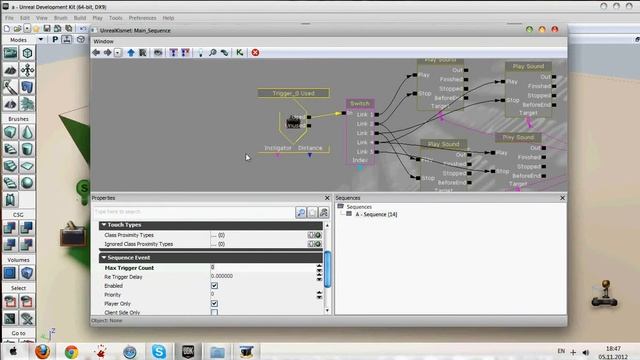The height and width of the screenshot is (360, 640).
Task: Click the search magnifier beside properties search field
Action: (301, 212)
